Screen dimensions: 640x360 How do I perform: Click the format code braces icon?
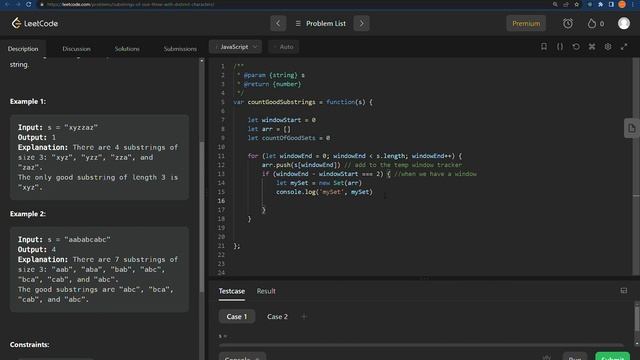(560, 47)
